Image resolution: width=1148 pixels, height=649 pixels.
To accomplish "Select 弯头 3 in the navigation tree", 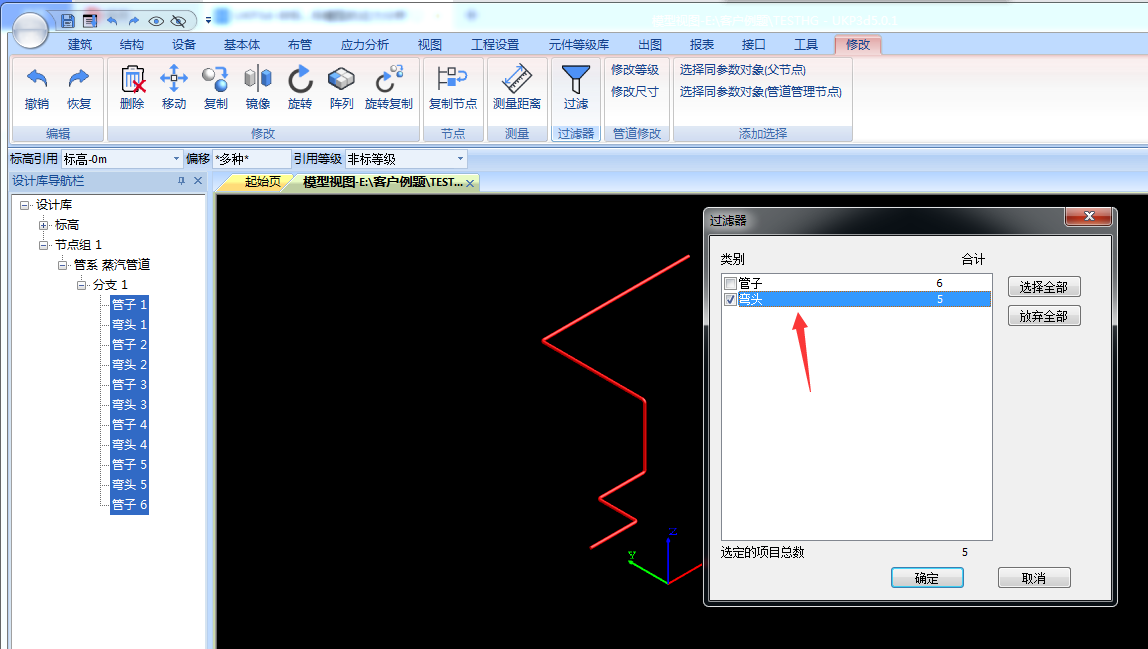I will (129, 405).
